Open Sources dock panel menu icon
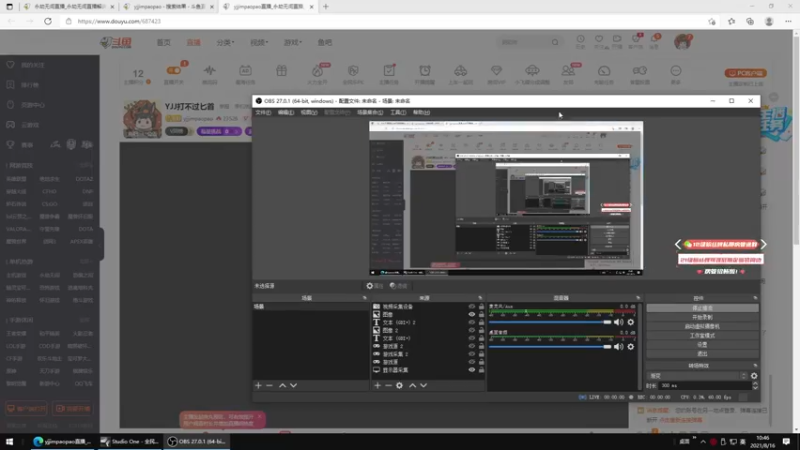This screenshot has height=450, width=800. click(x=480, y=298)
